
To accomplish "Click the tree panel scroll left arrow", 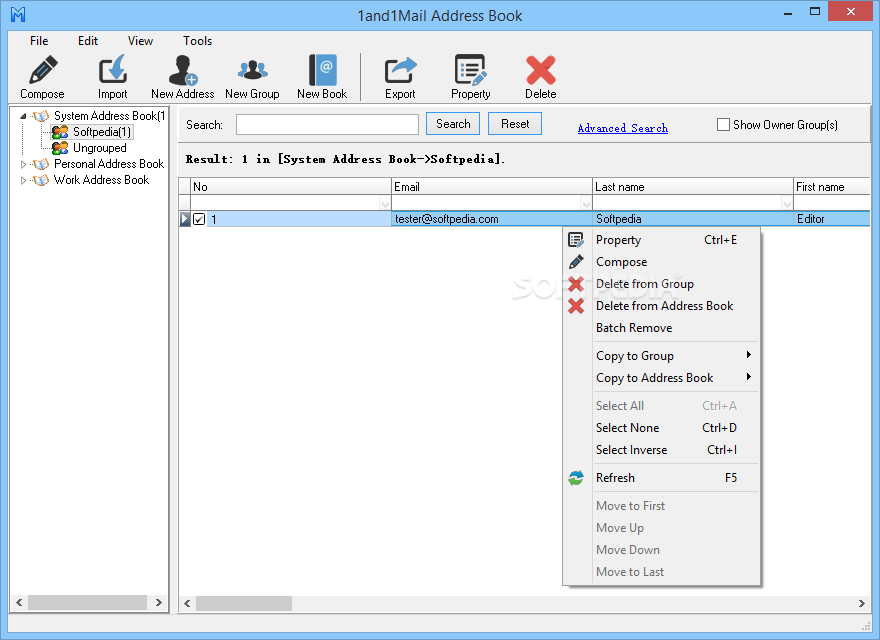I will point(19,602).
